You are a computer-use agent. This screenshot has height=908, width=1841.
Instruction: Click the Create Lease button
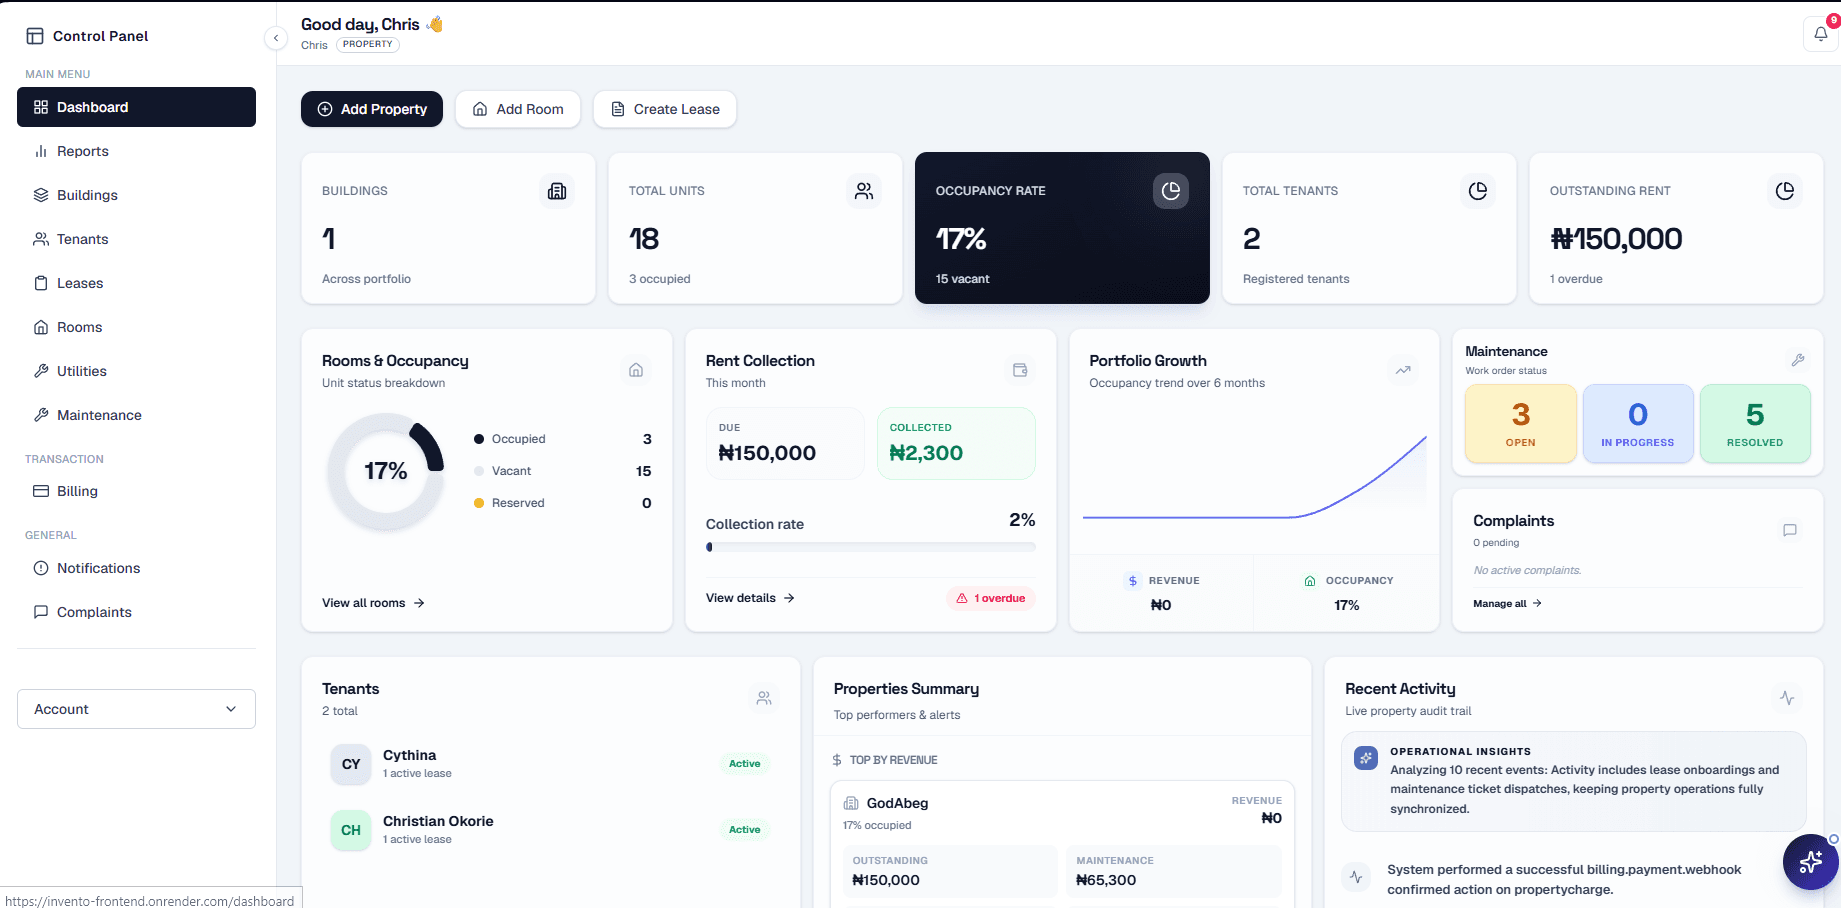click(665, 109)
